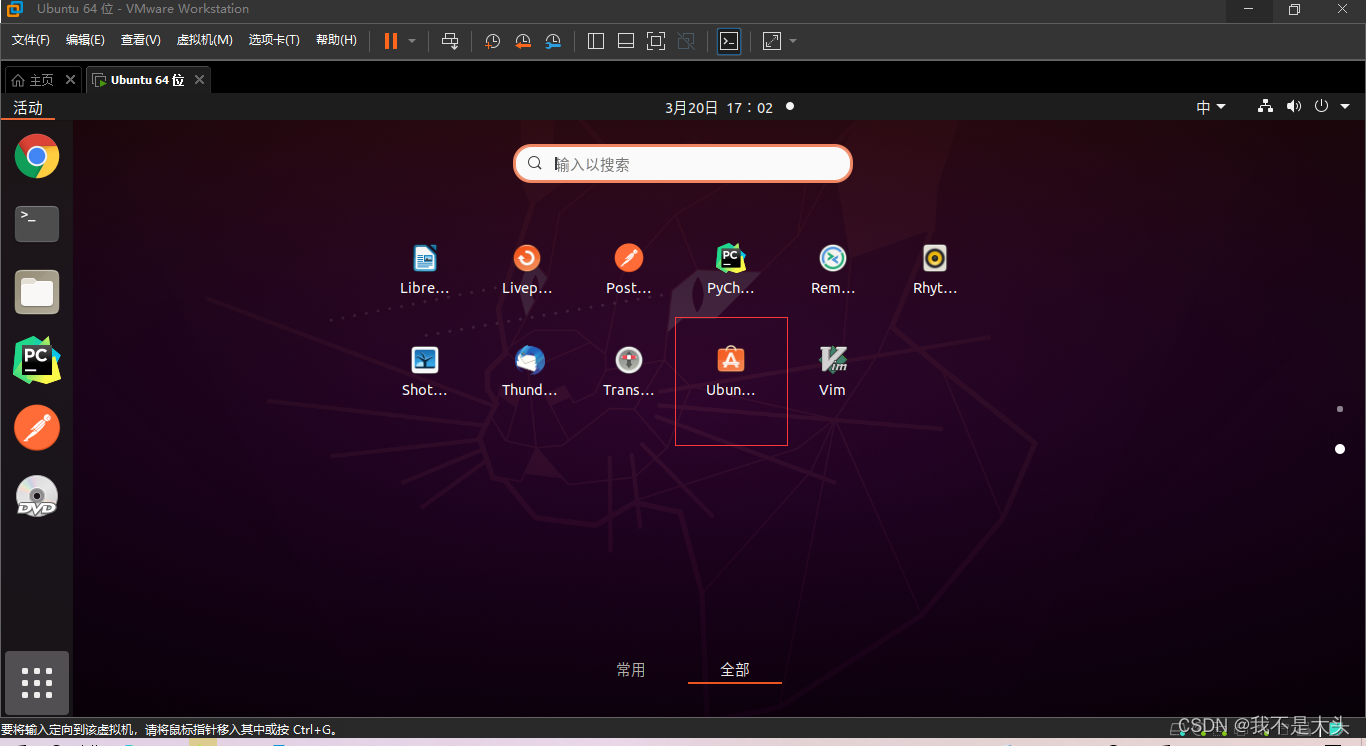Launch Vim from the app grid
The height and width of the screenshot is (746, 1366).
pyautogui.click(x=833, y=372)
